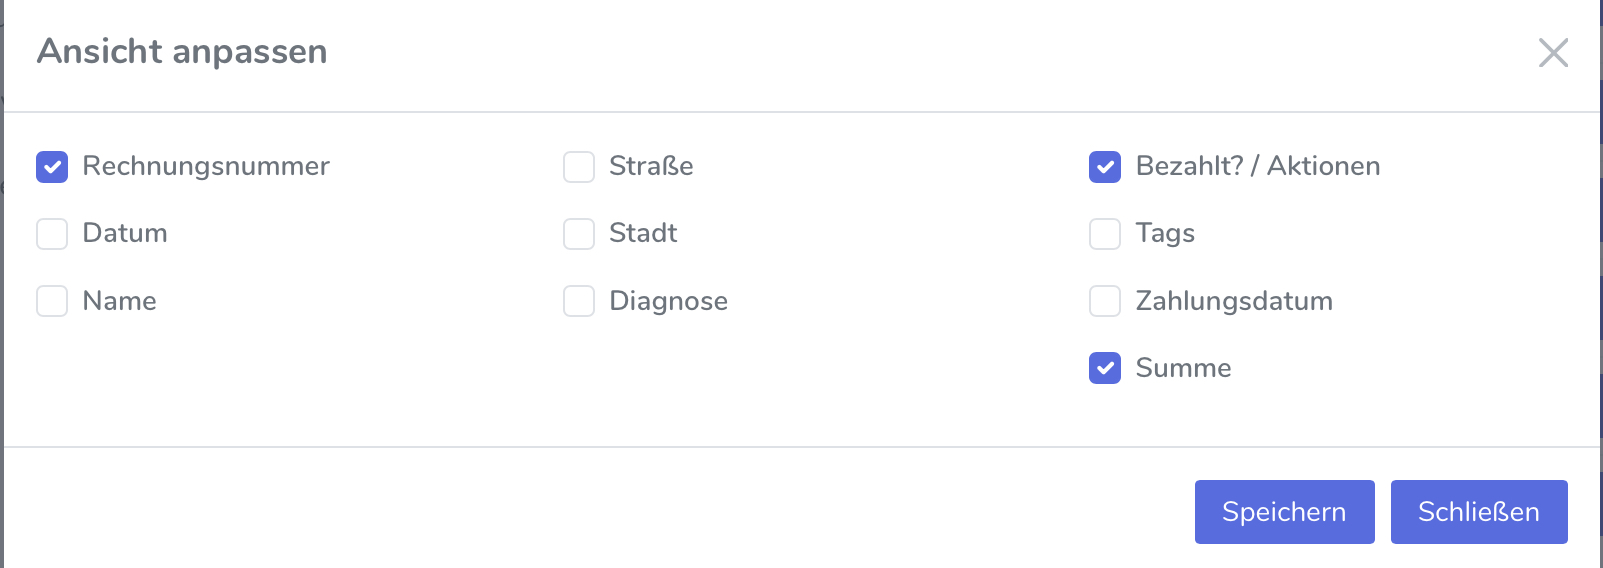Viewport: 1603px width, 568px height.
Task: Click the Rechnungsnummer label text
Action: point(206,166)
